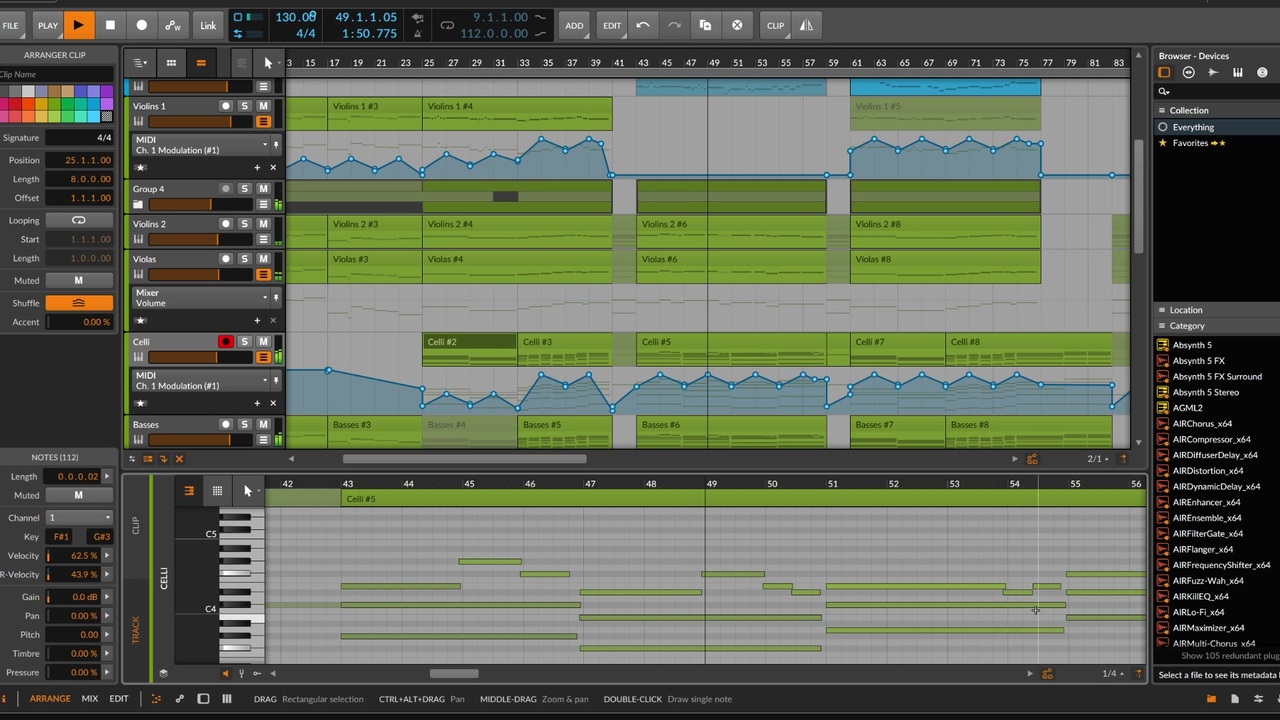Screen dimensions: 1280x720
Task: Switch to the MIX view tab
Action: tap(90, 699)
